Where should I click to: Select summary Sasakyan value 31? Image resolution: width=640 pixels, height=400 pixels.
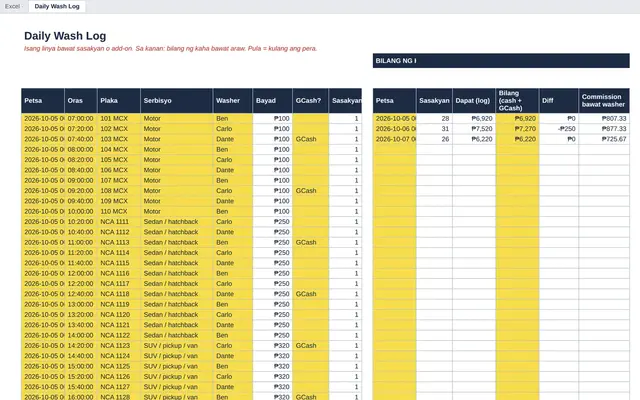434,129
